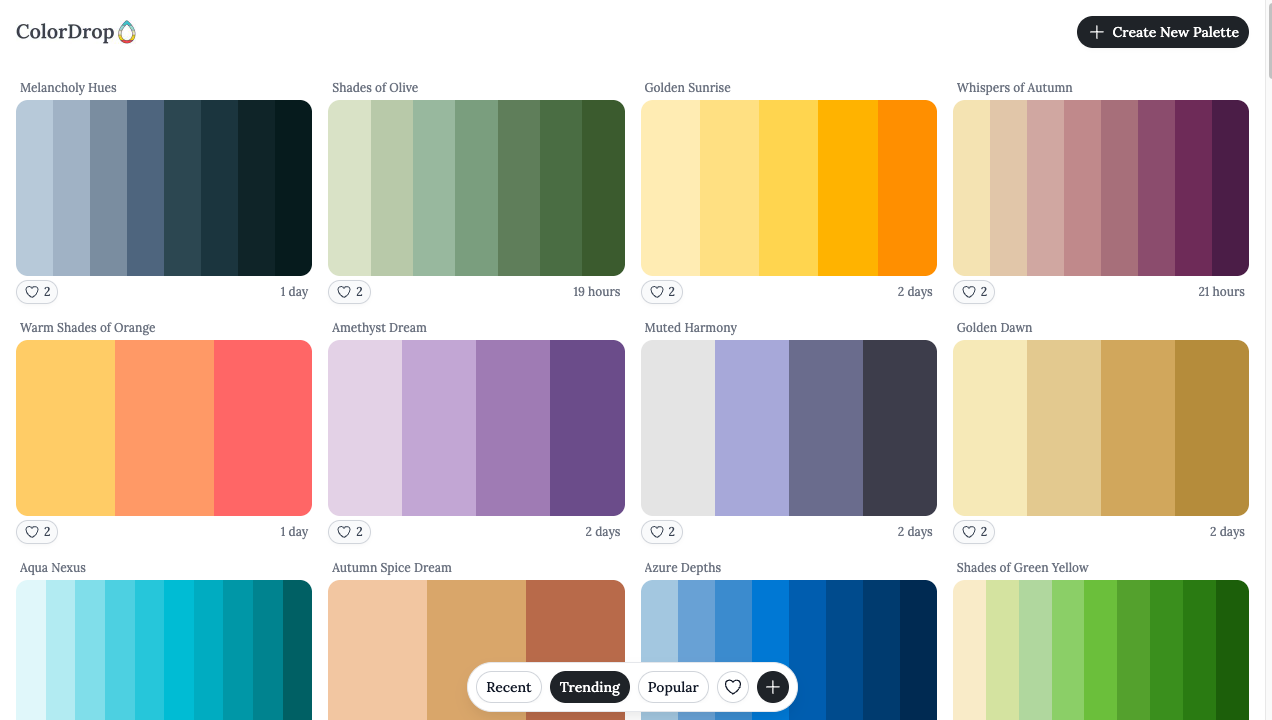Image resolution: width=1272 pixels, height=720 pixels.
Task: Click the '2 days' timestamp under Amethyst Dream
Action: pyautogui.click(x=603, y=532)
